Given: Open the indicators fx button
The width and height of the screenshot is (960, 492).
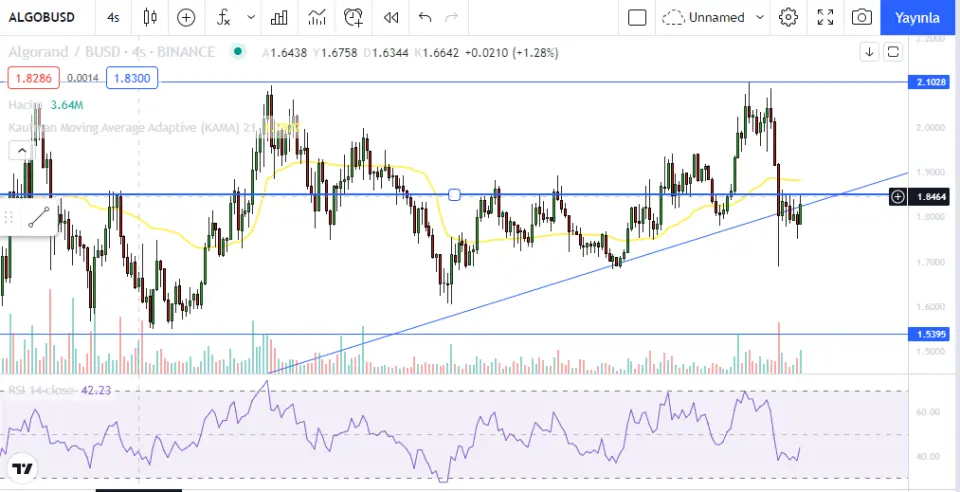Looking at the screenshot, I should coord(223,17).
